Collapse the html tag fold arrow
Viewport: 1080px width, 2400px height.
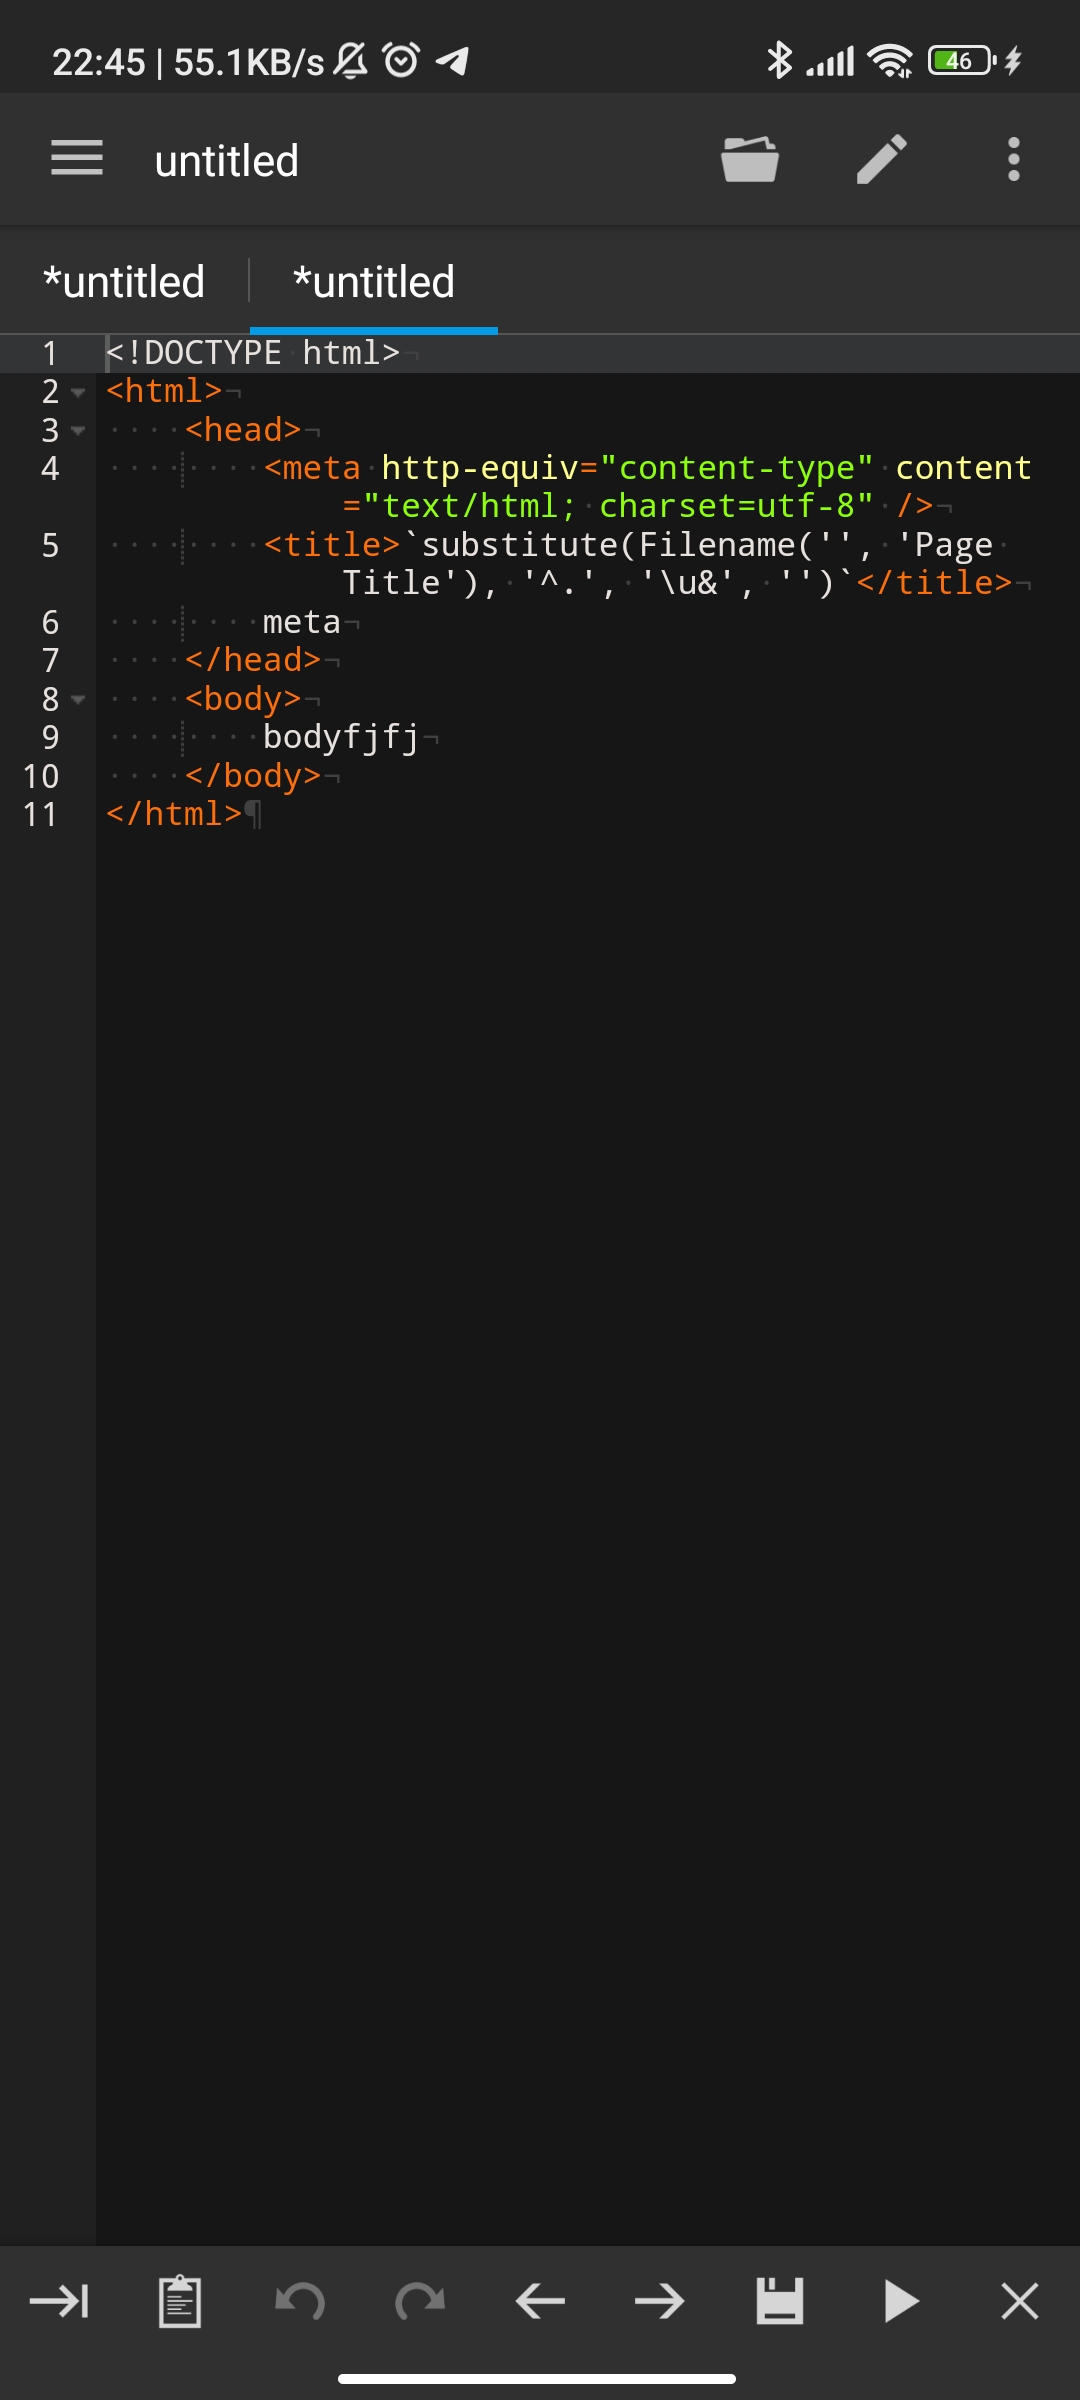pos(78,393)
